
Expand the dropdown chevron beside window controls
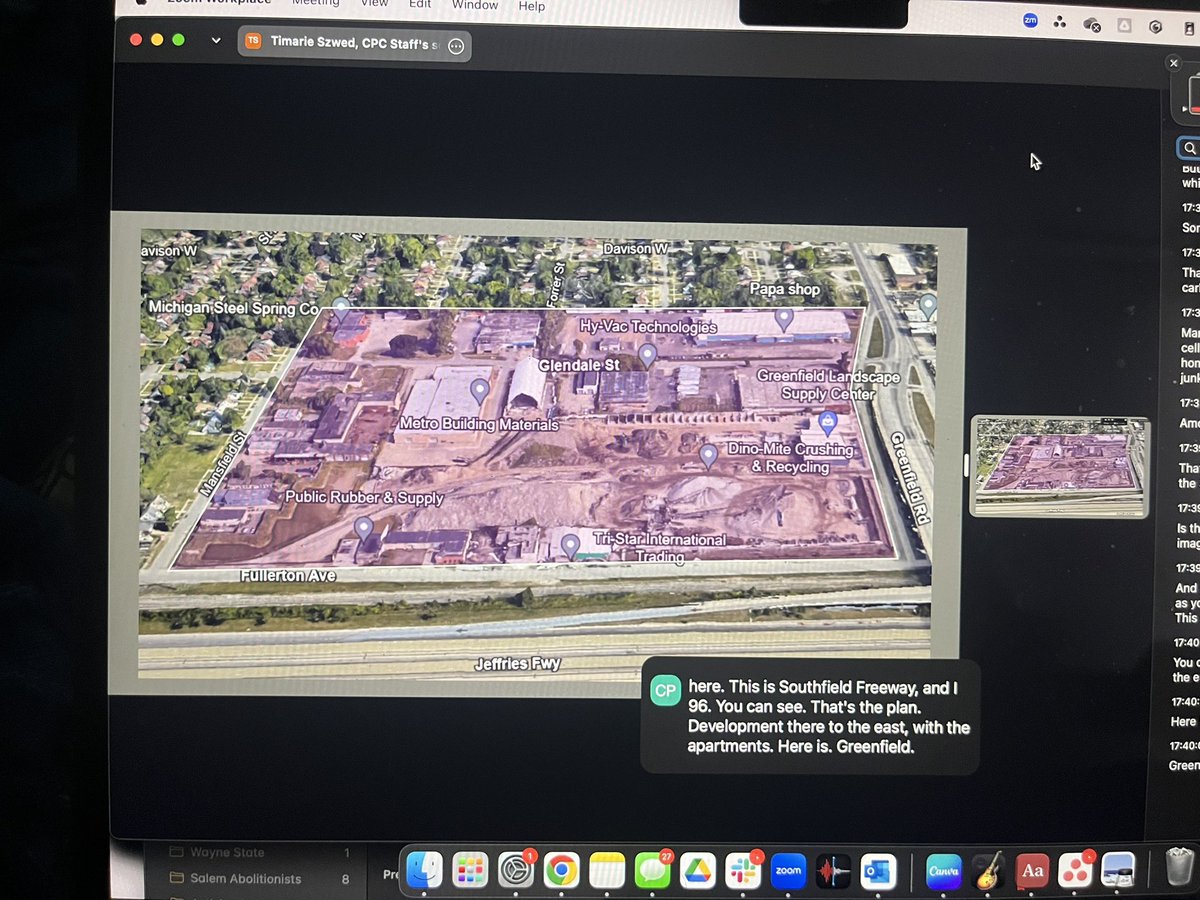216,41
